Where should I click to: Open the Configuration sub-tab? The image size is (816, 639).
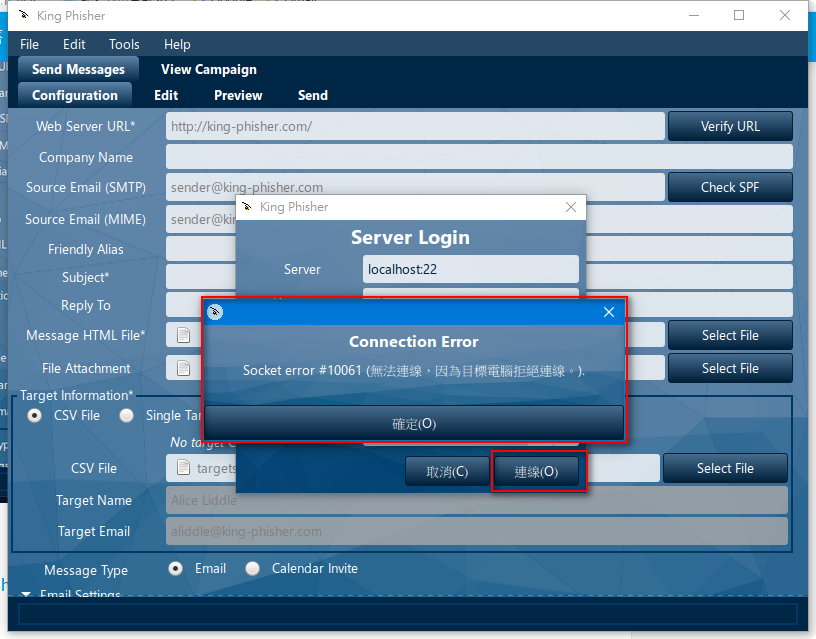click(x=75, y=95)
